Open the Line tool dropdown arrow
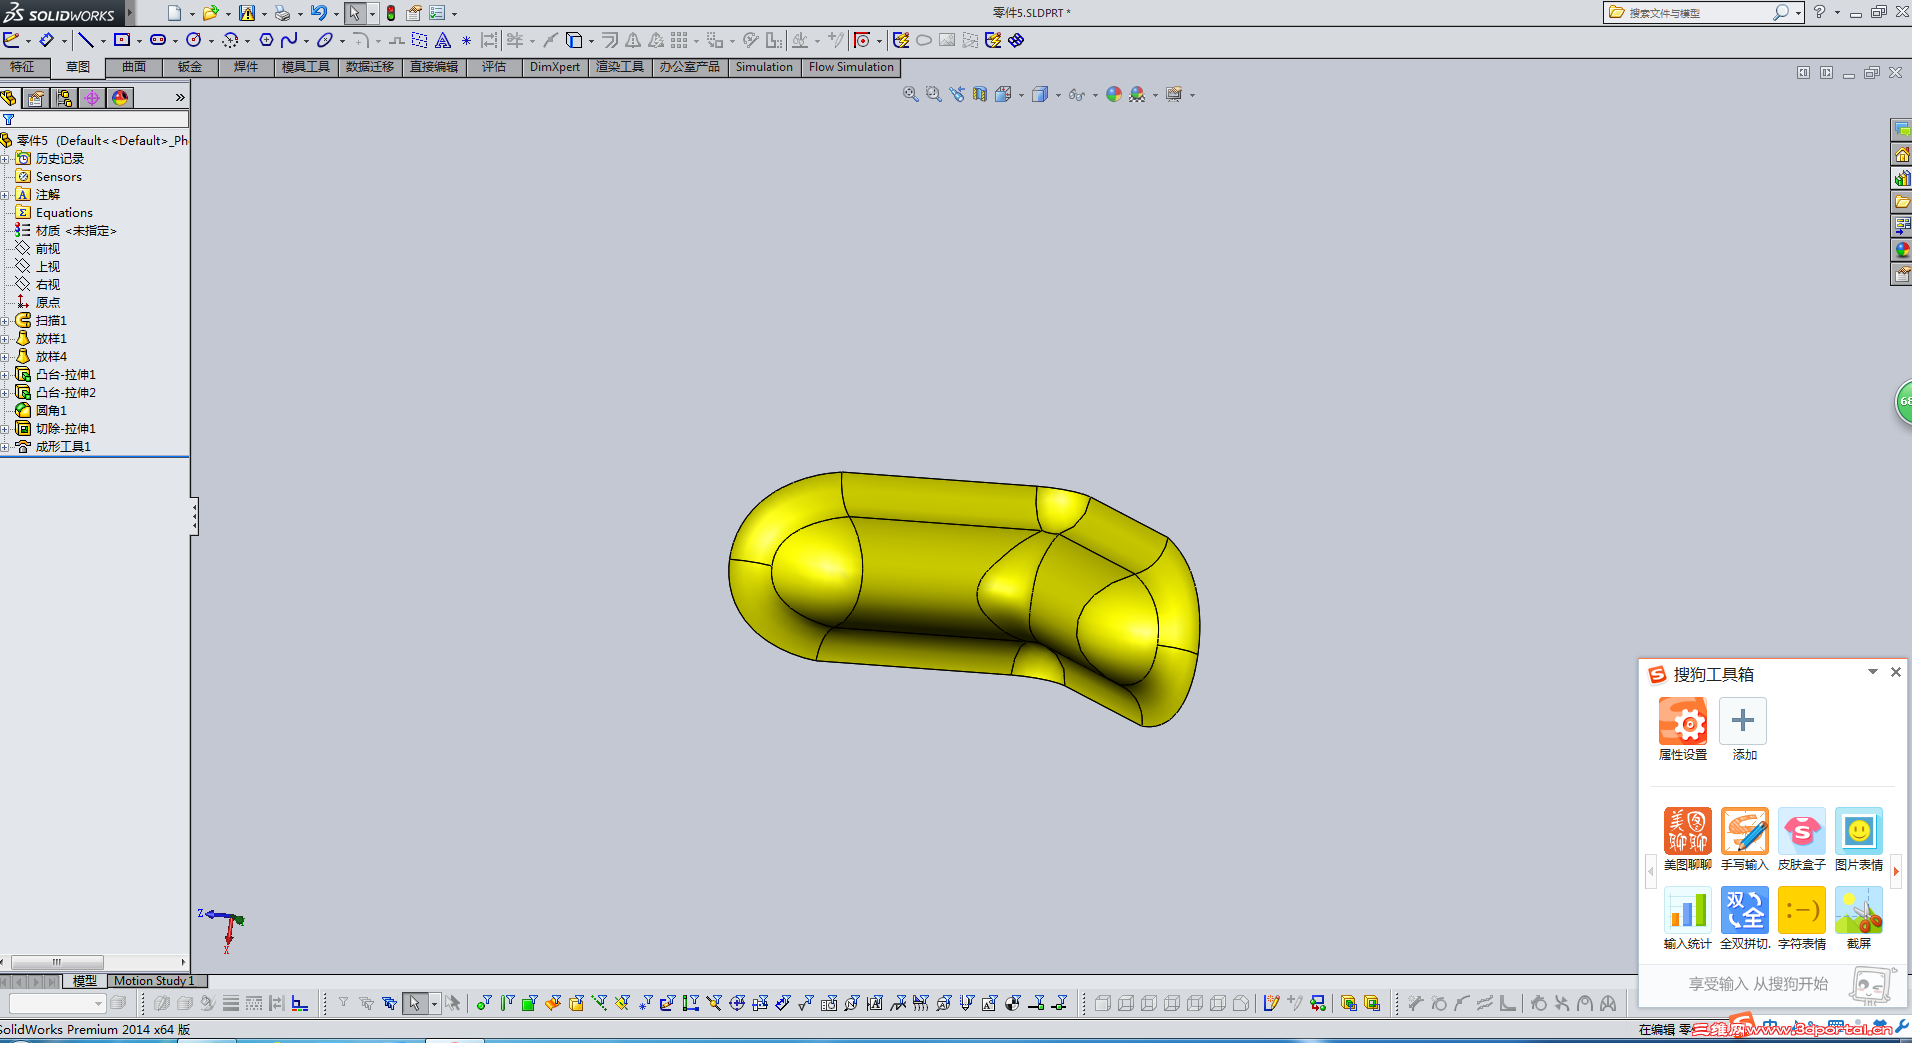Image resolution: width=1912 pixels, height=1043 pixels. 103,41
